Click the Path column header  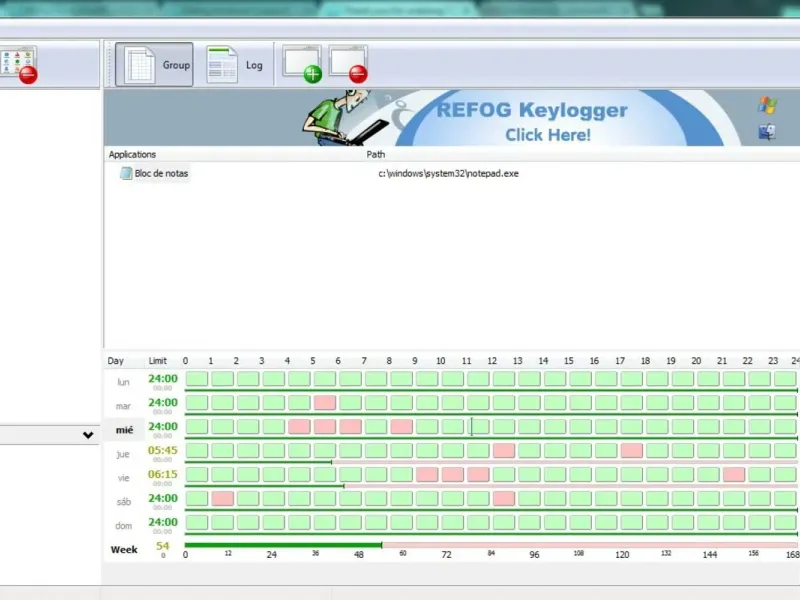pyautogui.click(x=376, y=154)
